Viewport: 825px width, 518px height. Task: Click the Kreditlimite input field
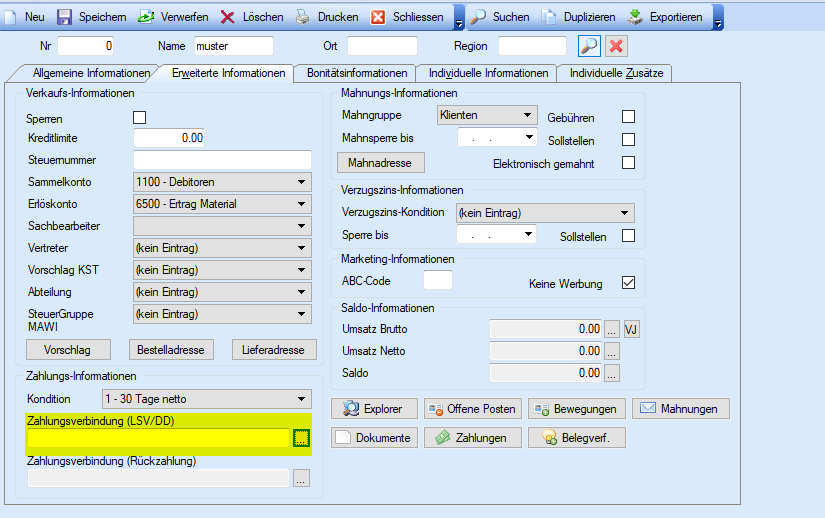[x=170, y=138]
